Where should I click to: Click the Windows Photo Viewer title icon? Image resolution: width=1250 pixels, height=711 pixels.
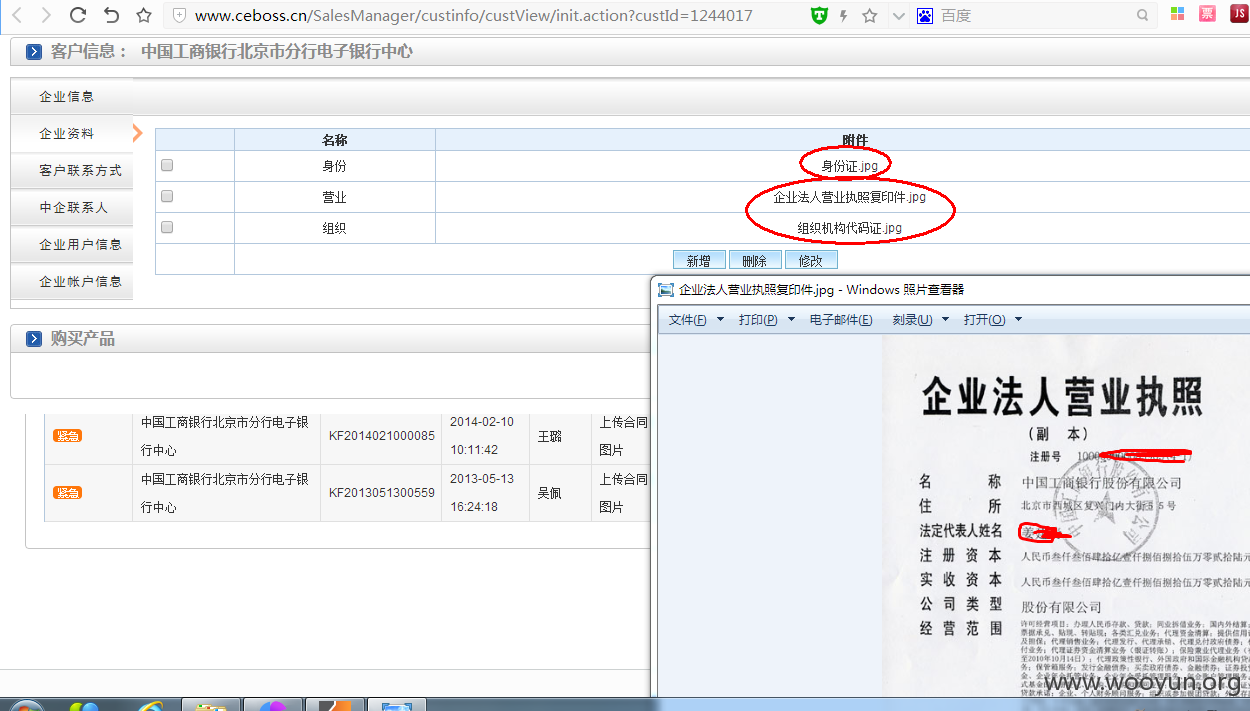pos(666,289)
